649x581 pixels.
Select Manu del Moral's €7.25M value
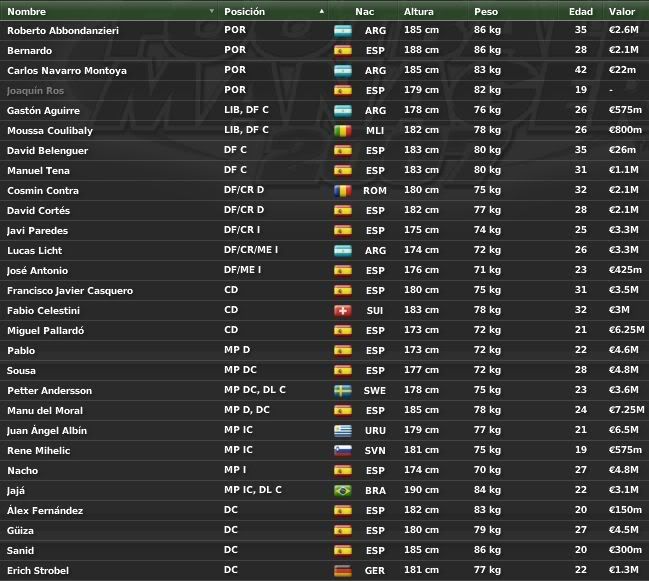[x=626, y=410]
